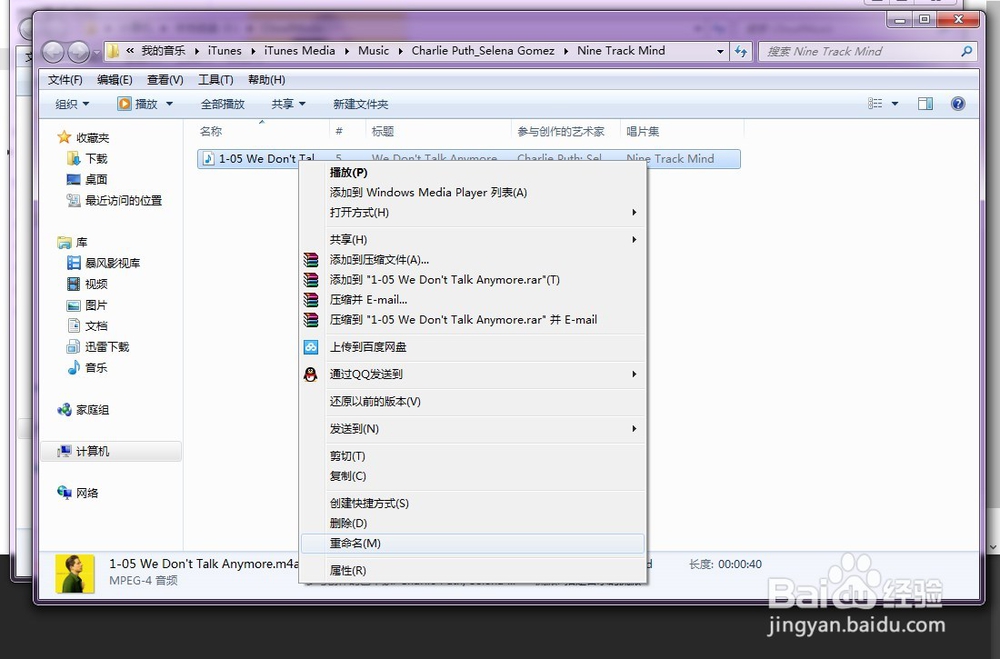
Task: Click the back navigation arrow
Action: [53, 51]
